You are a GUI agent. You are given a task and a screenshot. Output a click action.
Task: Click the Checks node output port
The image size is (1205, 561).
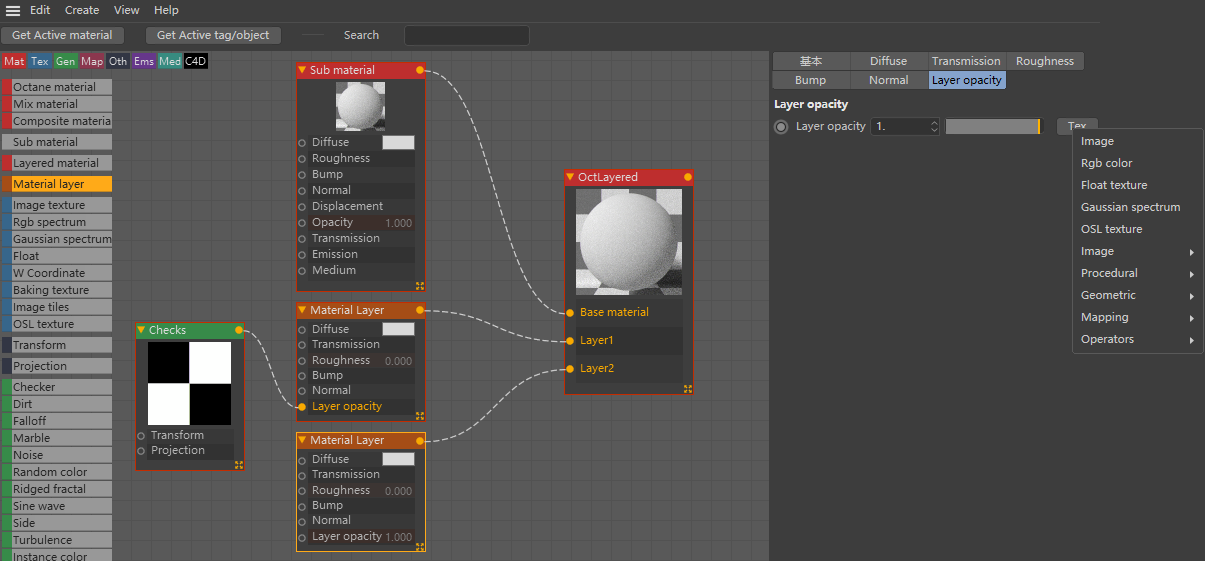pyautogui.click(x=238, y=330)
